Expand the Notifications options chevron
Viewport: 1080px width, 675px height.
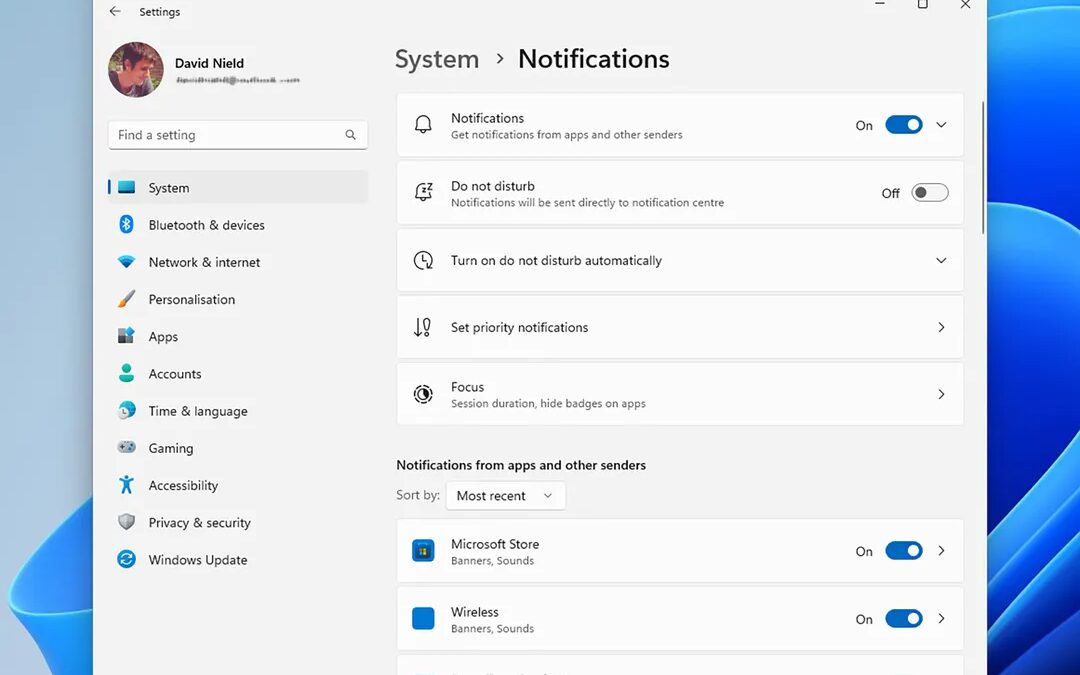pyautogui.click(x=941, y=125)
